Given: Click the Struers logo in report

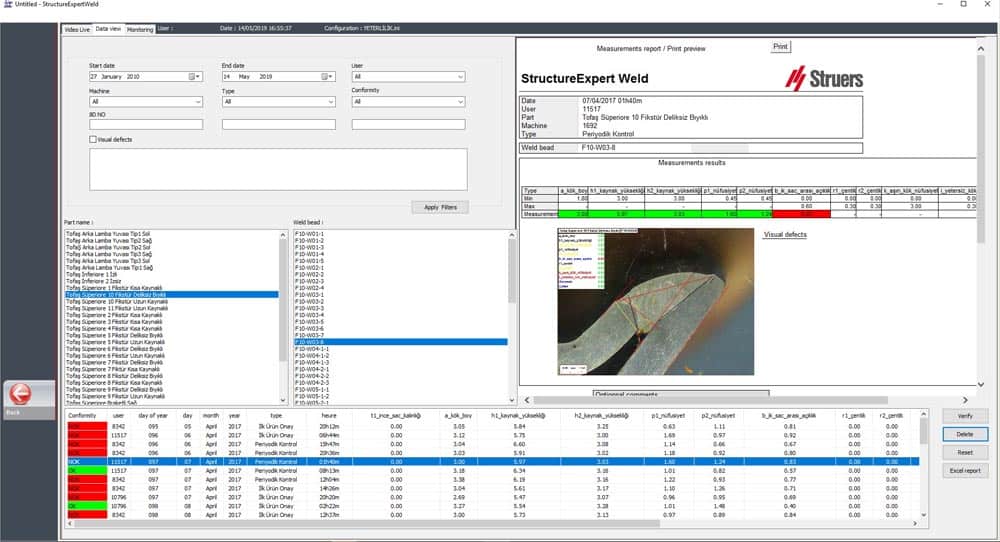Looking at the screenshot, I should (x=823, y=78).
